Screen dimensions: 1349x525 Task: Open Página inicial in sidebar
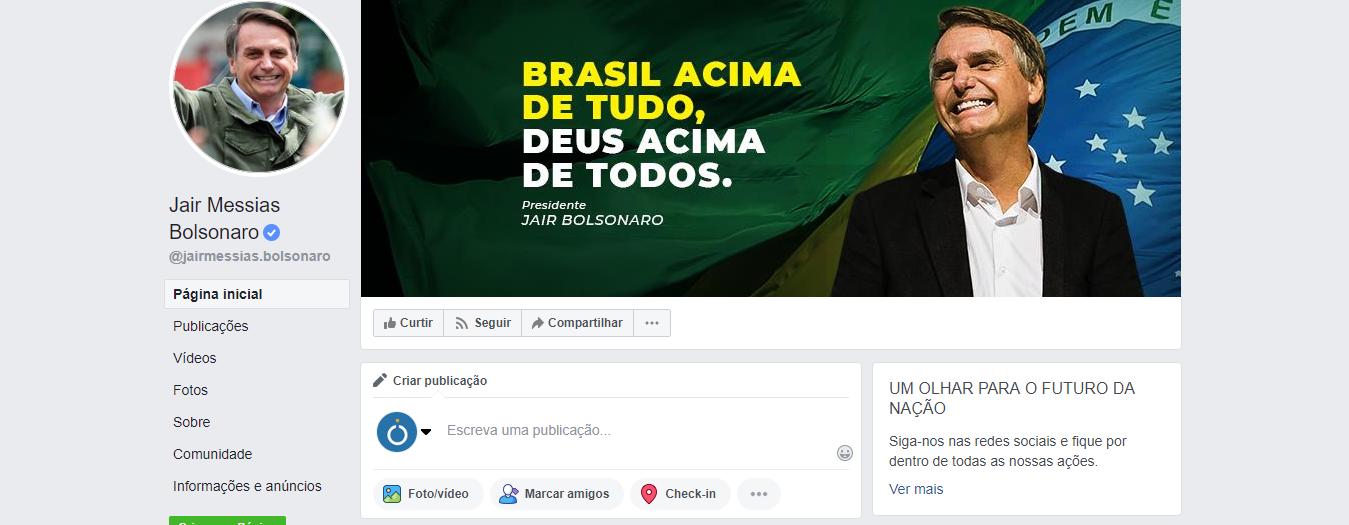pos(257,294)
